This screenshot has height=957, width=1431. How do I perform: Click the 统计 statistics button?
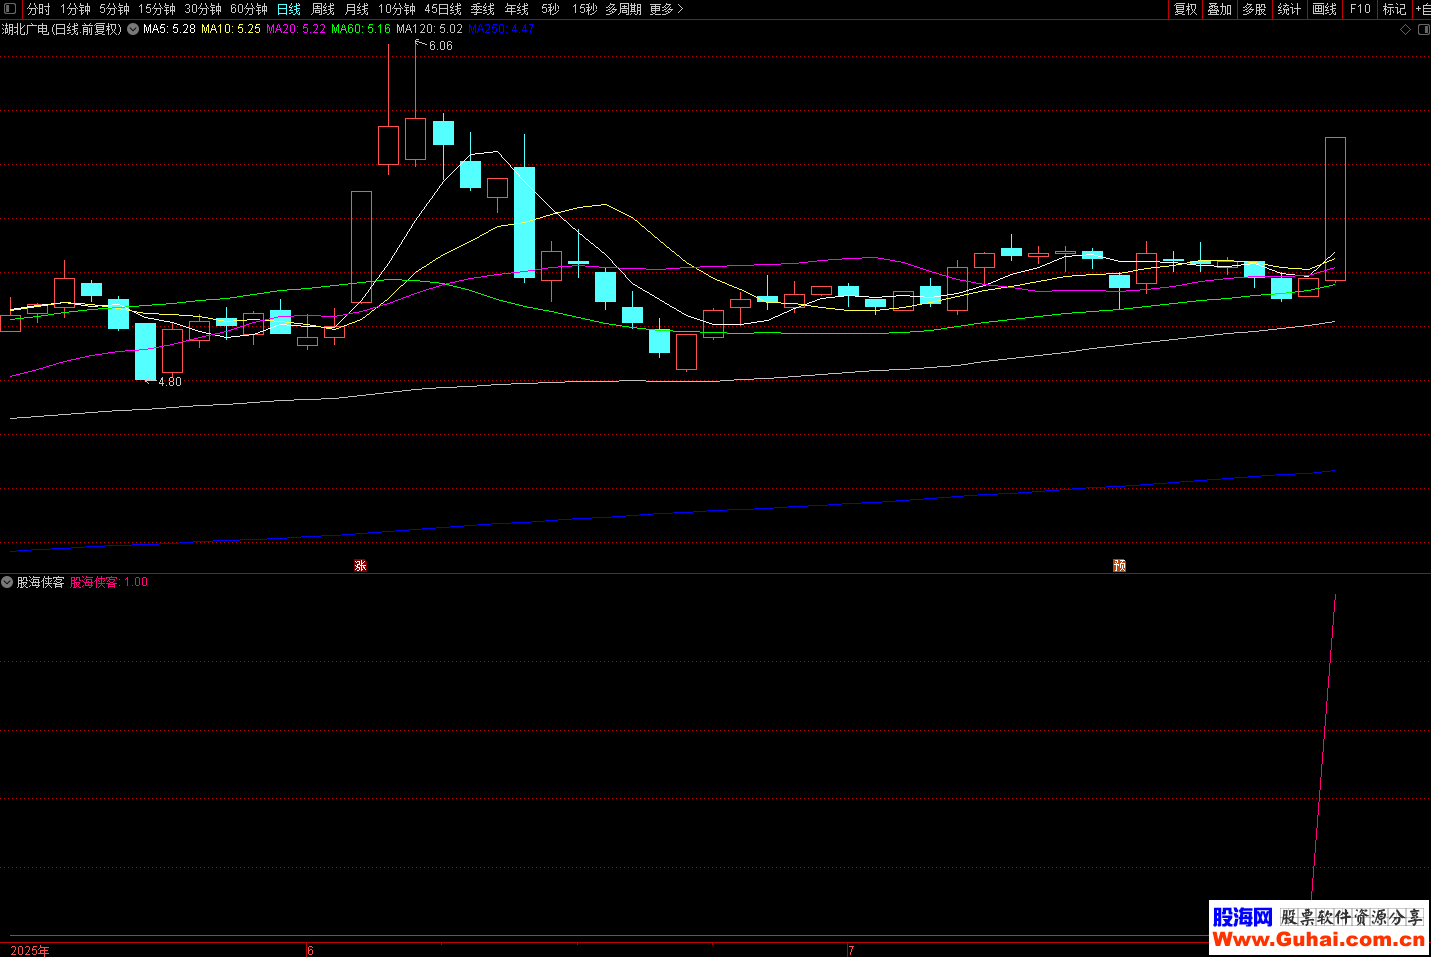tap(1290, 9)
